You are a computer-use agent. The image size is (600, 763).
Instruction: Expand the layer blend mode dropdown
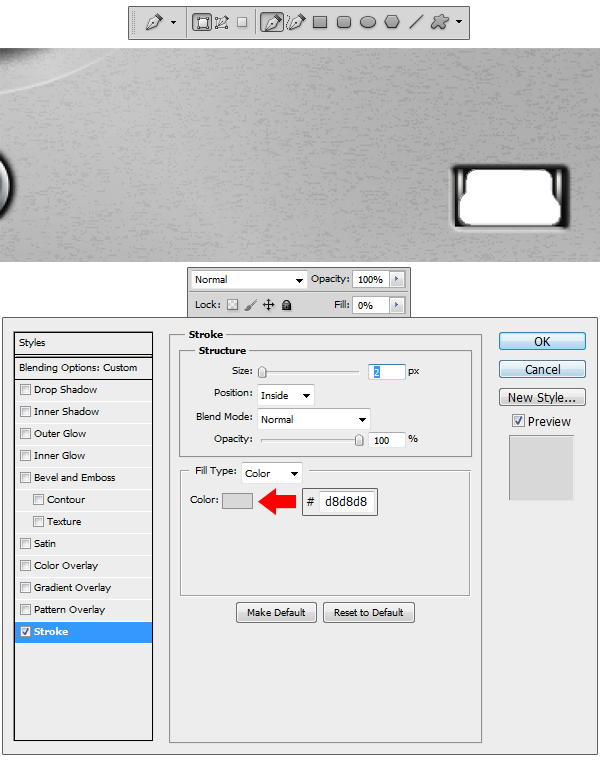(248, 280)
